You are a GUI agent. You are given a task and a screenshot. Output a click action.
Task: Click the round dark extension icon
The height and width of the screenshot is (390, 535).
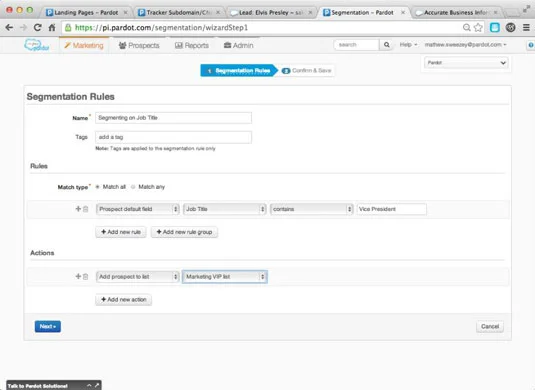pos(510,27)
